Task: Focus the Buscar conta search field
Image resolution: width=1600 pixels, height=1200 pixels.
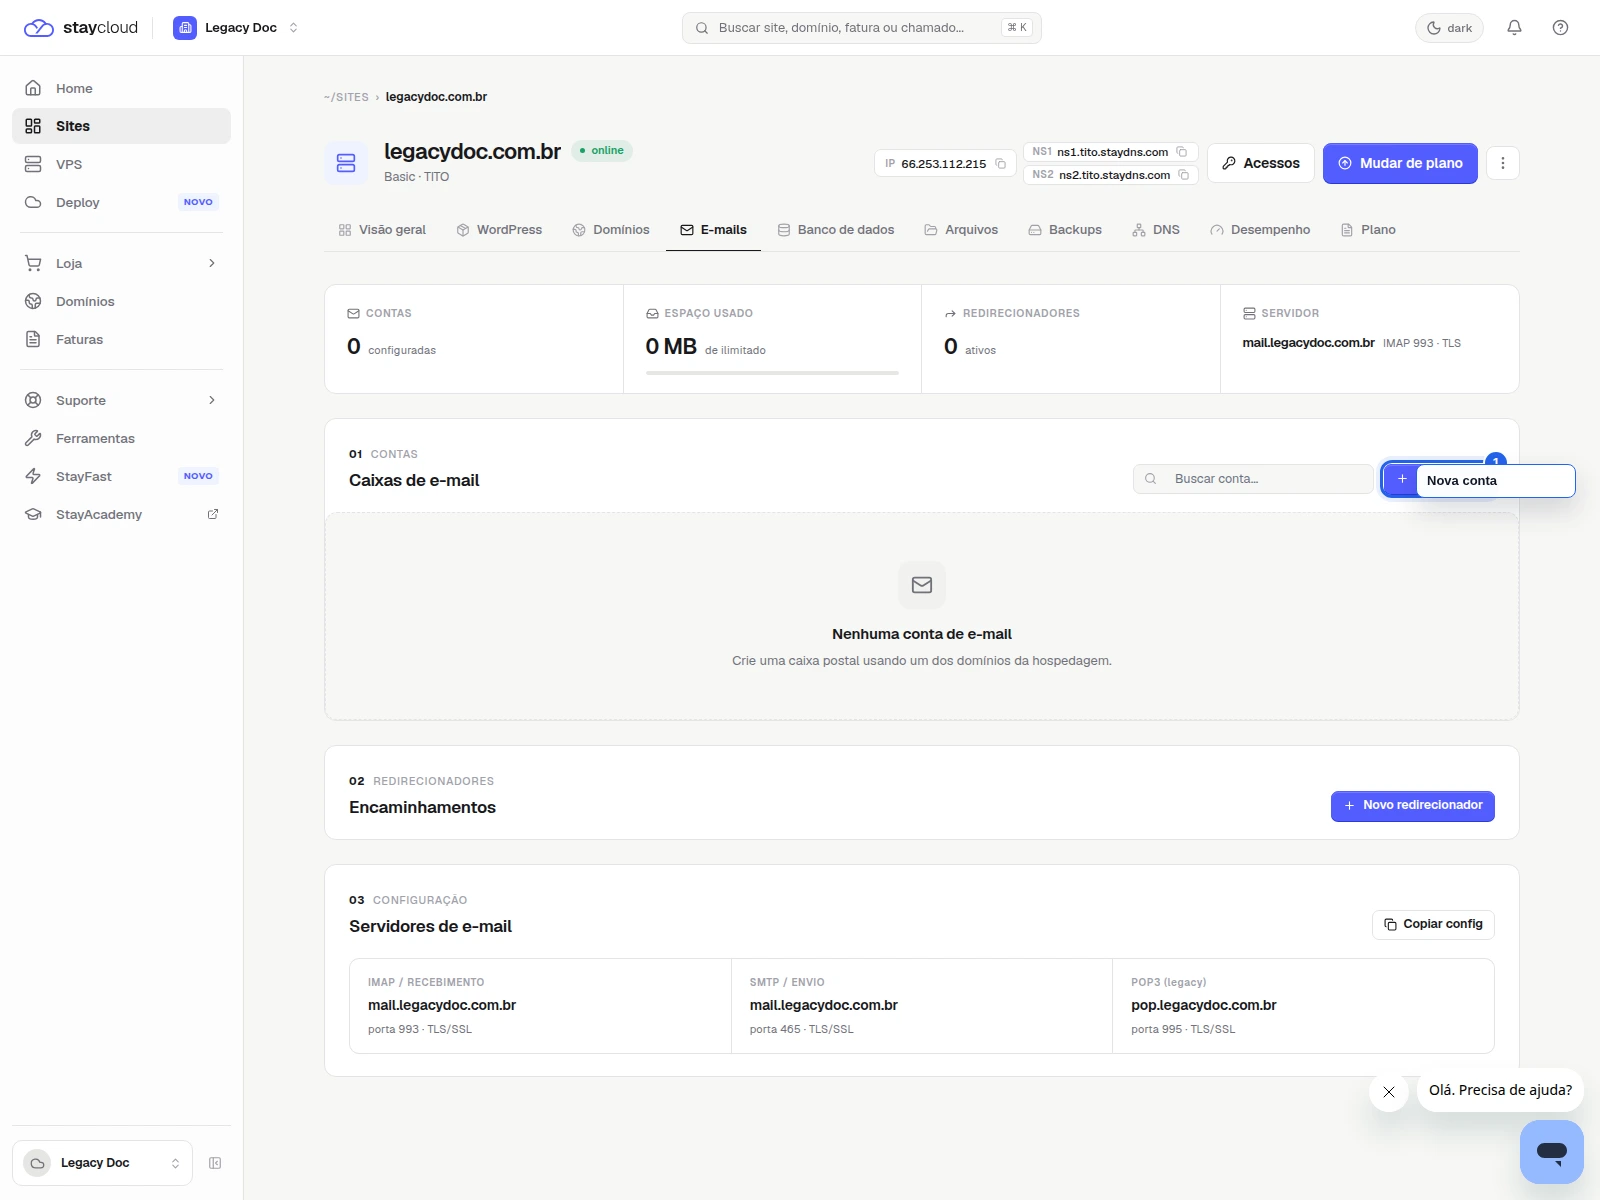Action: 1253,479
